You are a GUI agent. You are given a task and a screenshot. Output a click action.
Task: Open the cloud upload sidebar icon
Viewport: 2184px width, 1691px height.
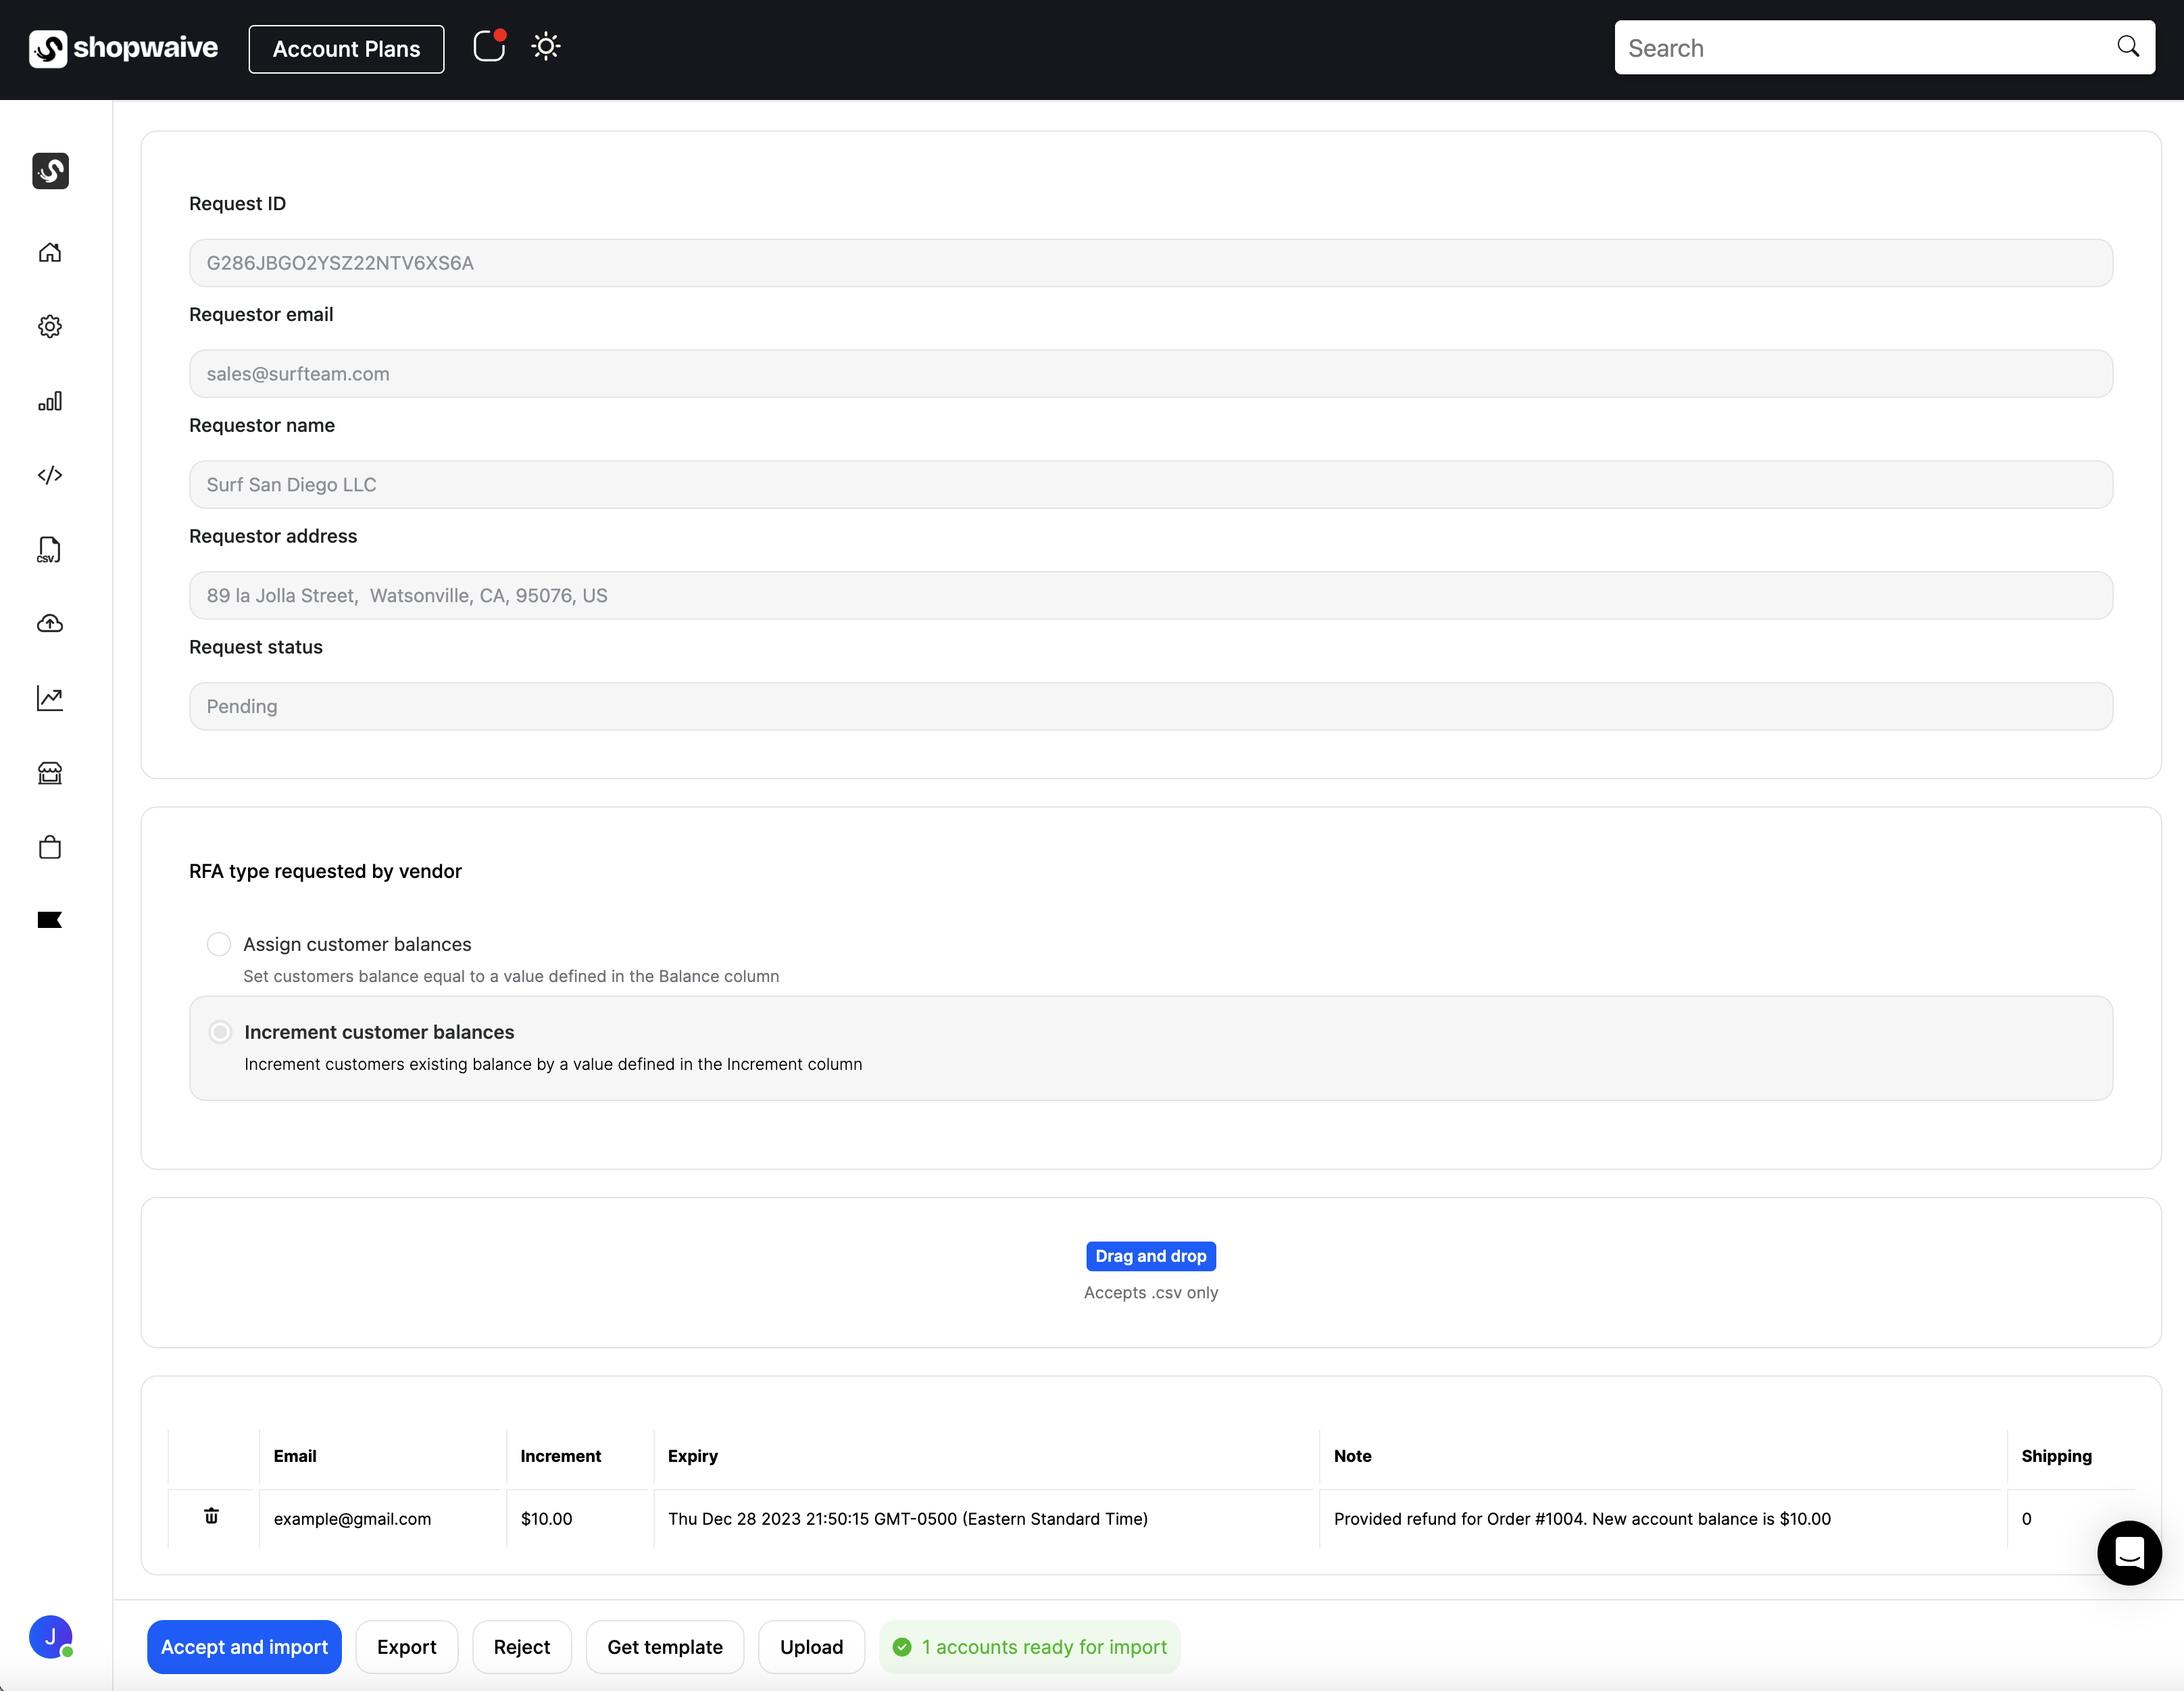coord(50,624)
